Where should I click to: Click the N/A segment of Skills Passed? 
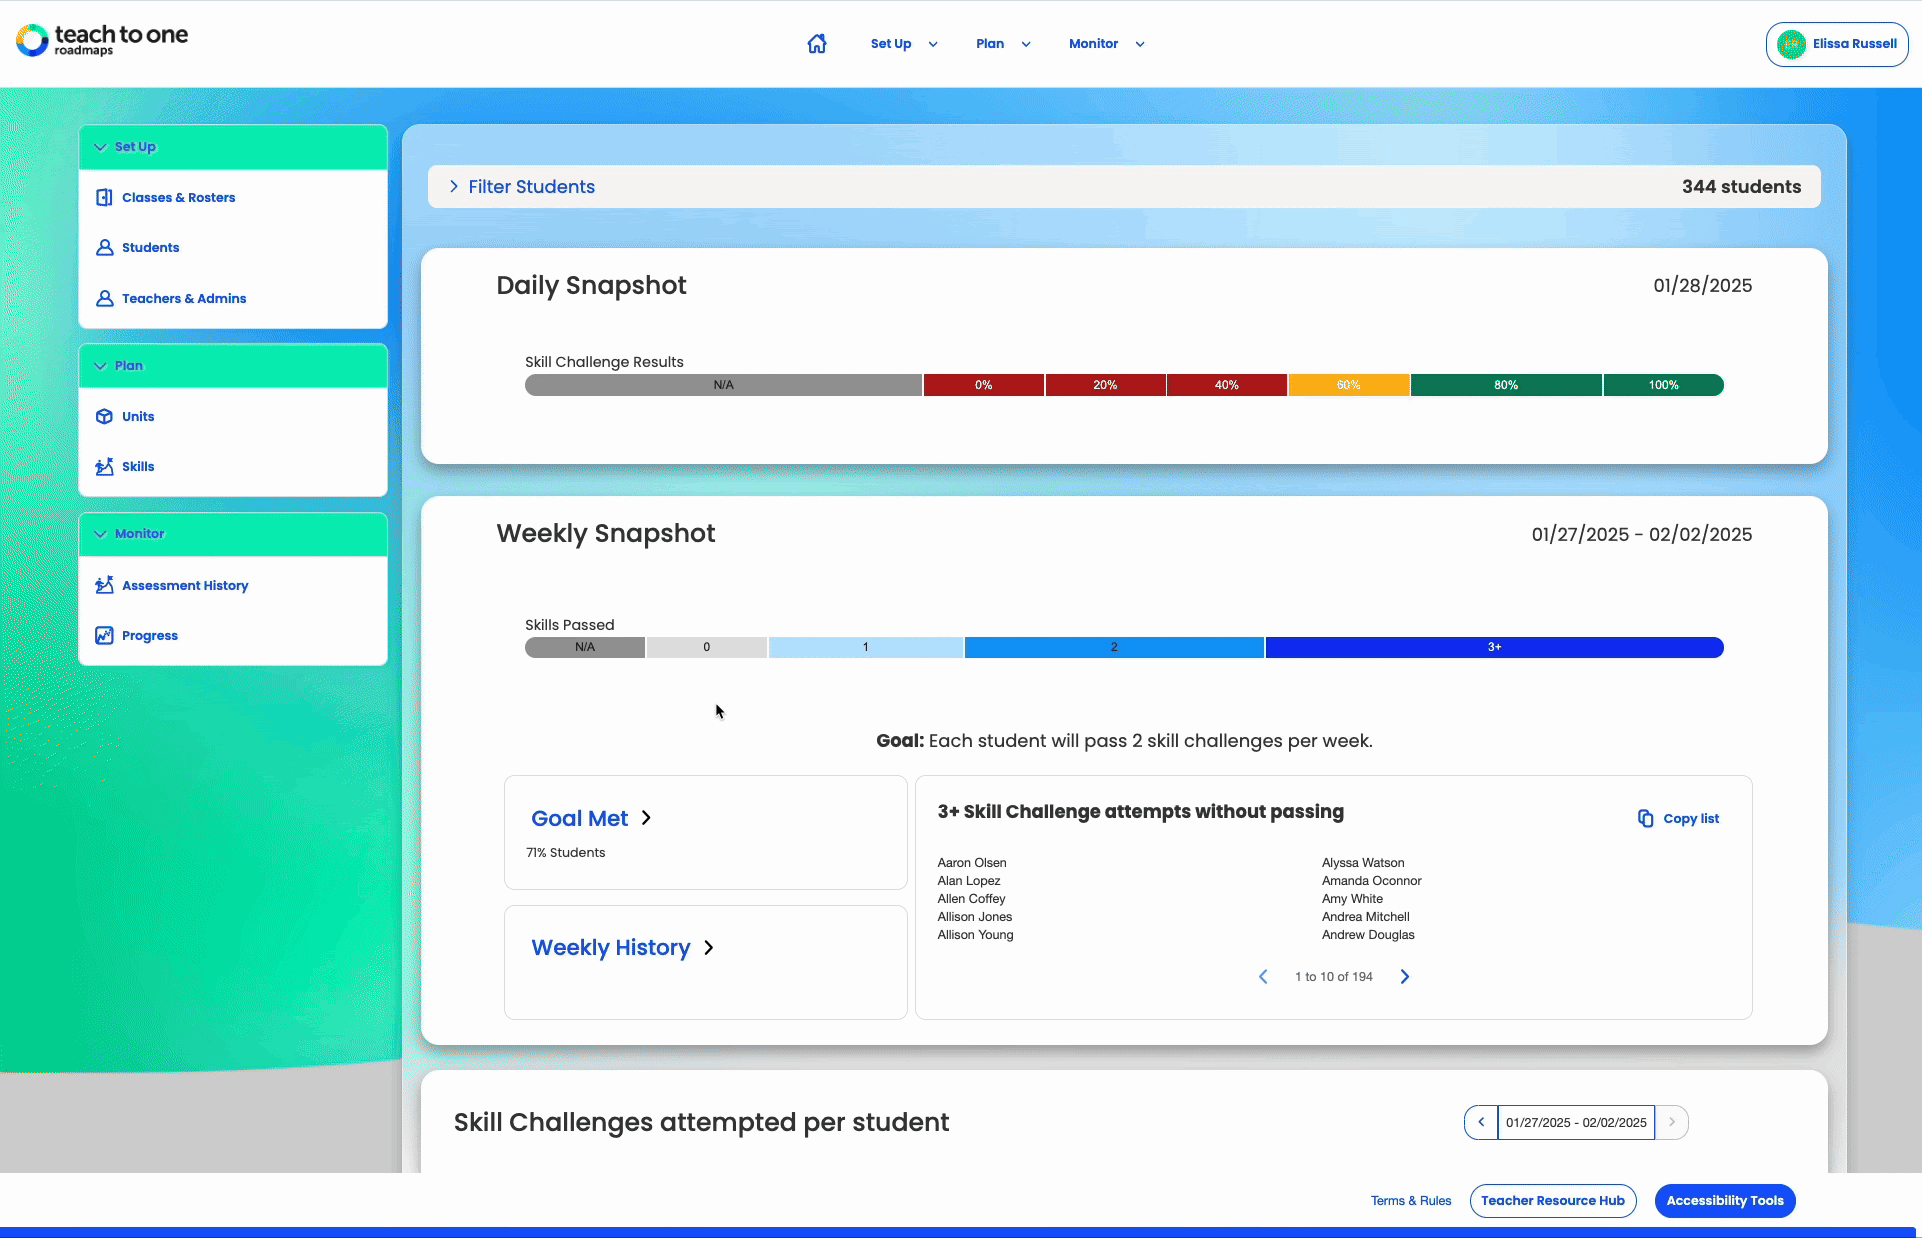(x=585, y=647)
